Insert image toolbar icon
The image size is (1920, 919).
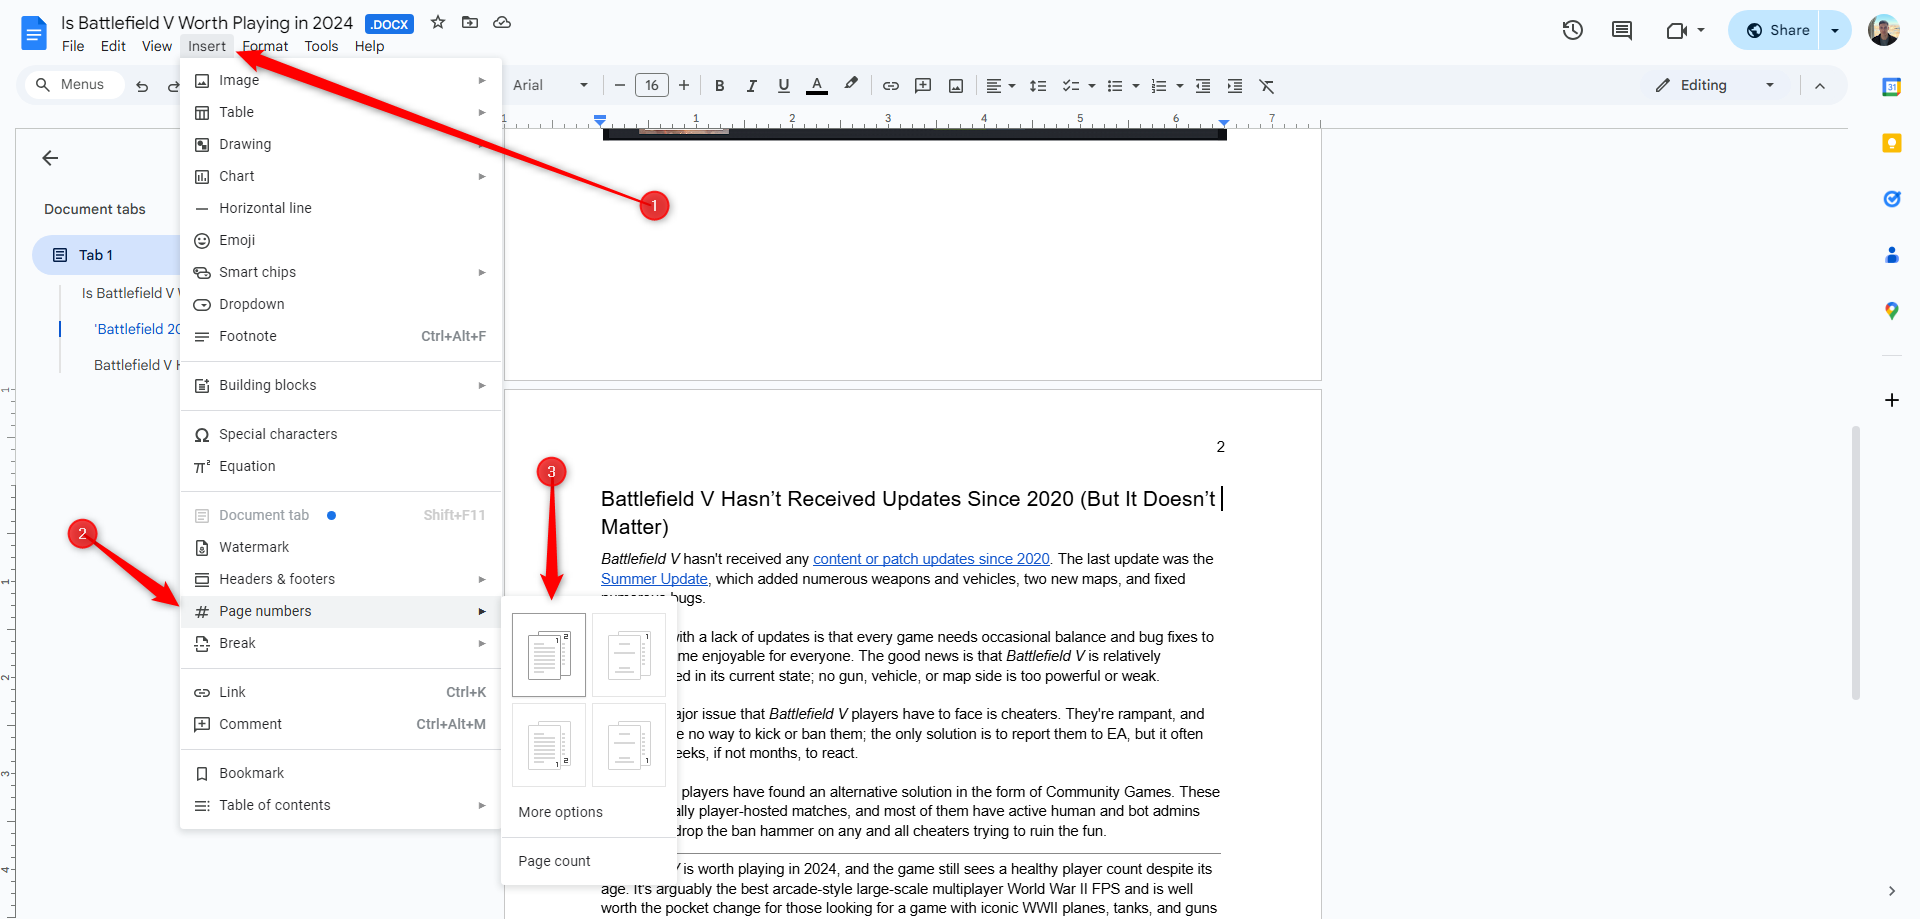coord(956,86)
